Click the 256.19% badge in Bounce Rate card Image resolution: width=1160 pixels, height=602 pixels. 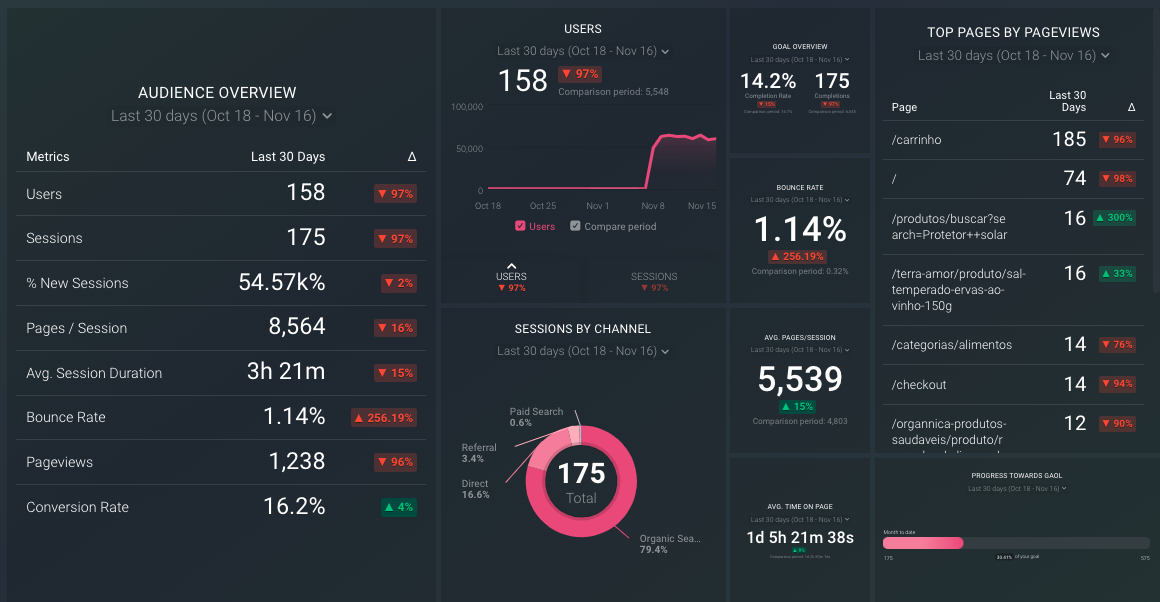click(x=797, y=257)
